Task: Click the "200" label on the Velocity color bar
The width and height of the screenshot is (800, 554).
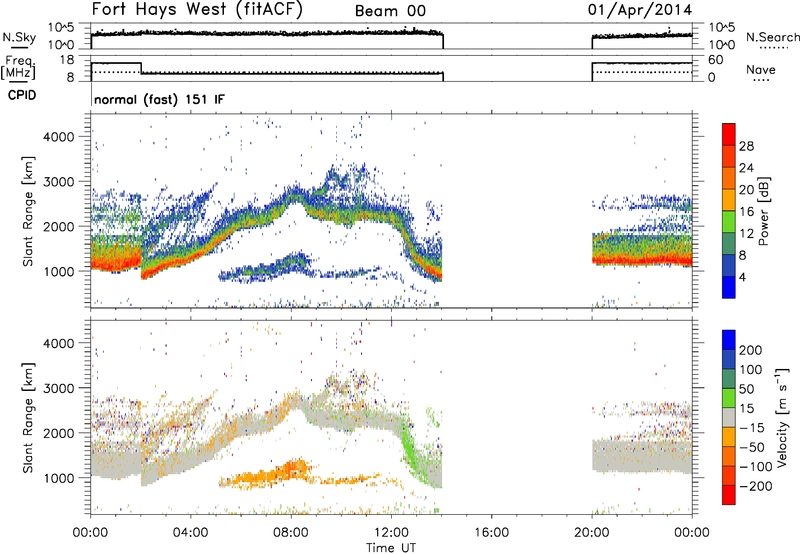Action: pos(751,350)
